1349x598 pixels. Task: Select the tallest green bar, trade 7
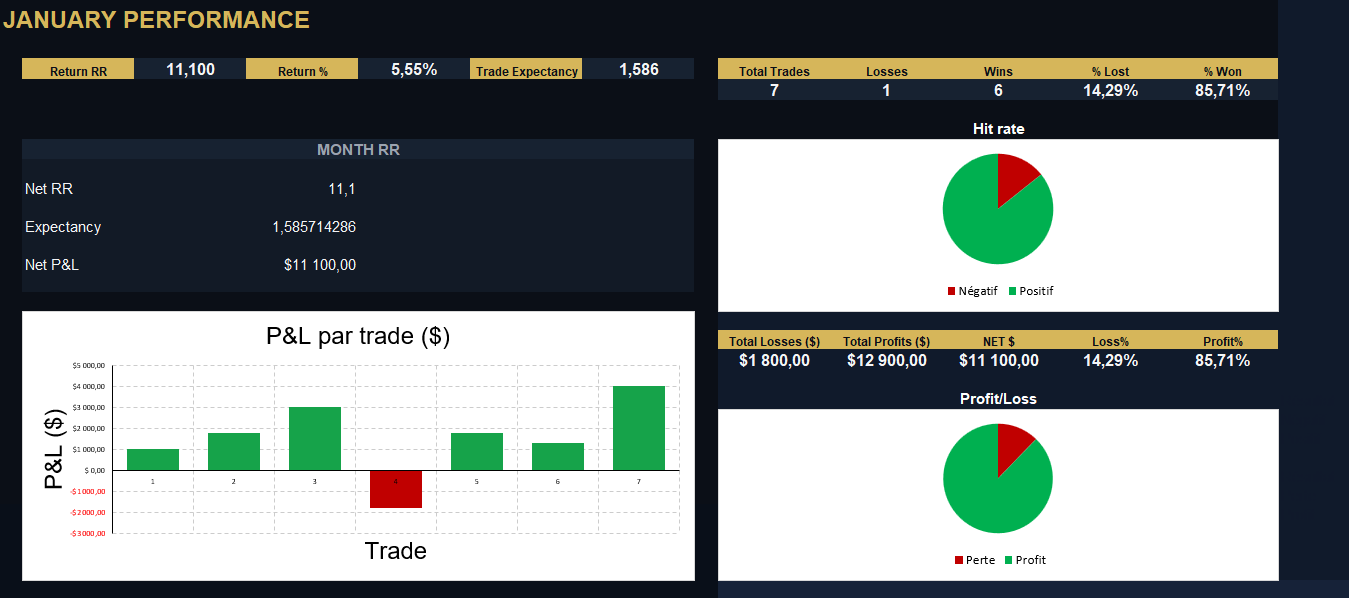point(639,428)
